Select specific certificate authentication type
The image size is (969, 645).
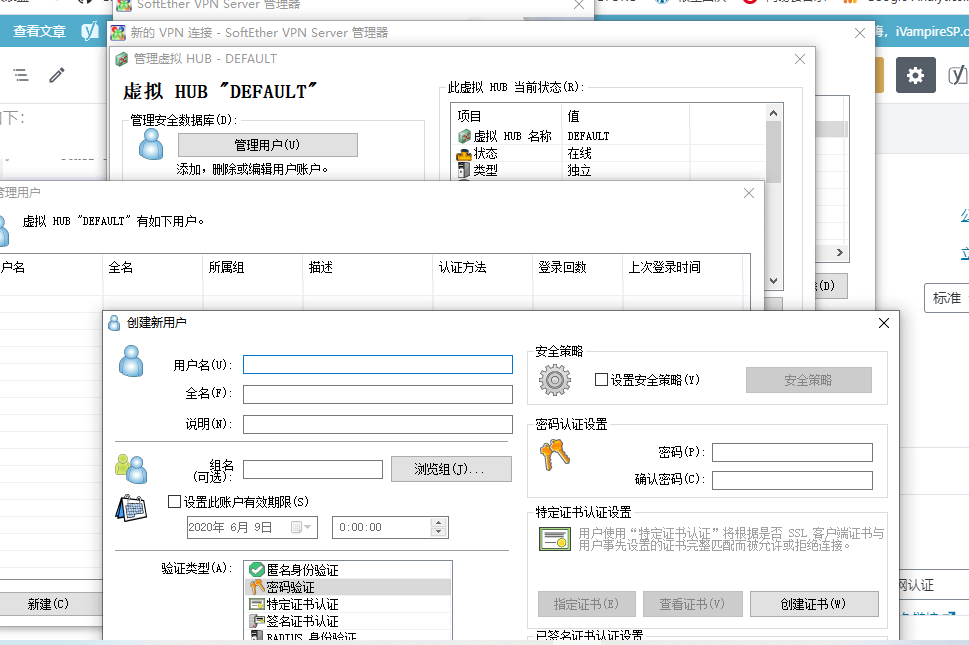(349, 604)
